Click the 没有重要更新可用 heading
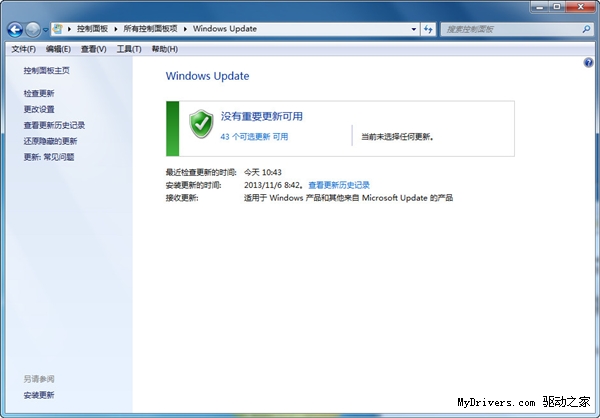600x418 pixels. (261, 116)
